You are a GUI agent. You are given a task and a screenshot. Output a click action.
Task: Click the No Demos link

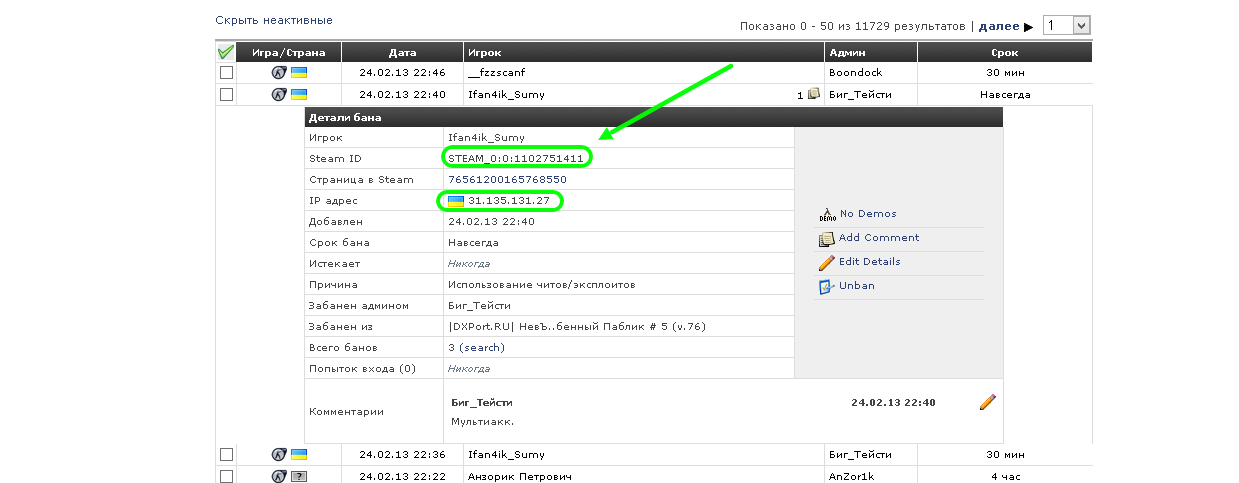click(868, 214)
